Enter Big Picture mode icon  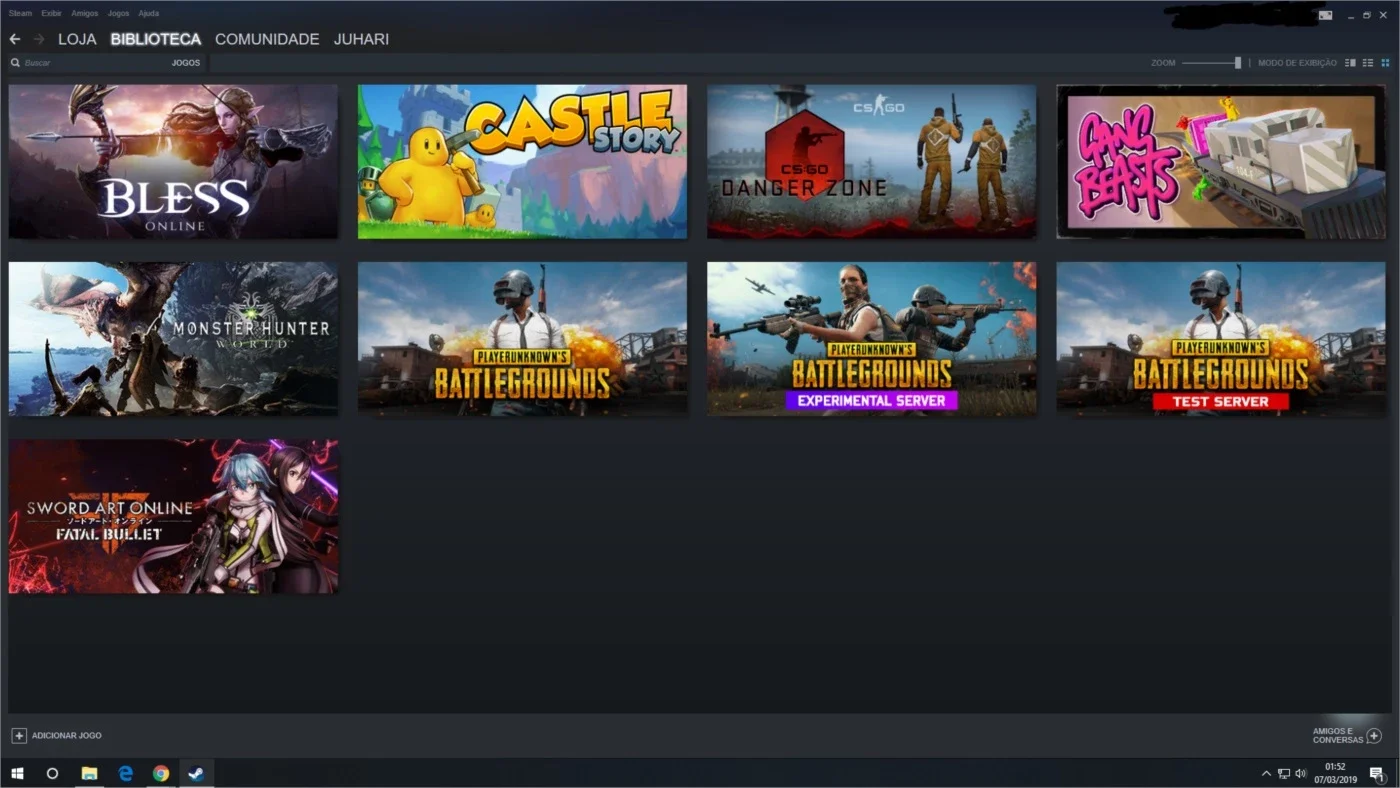click(1326, 15)
